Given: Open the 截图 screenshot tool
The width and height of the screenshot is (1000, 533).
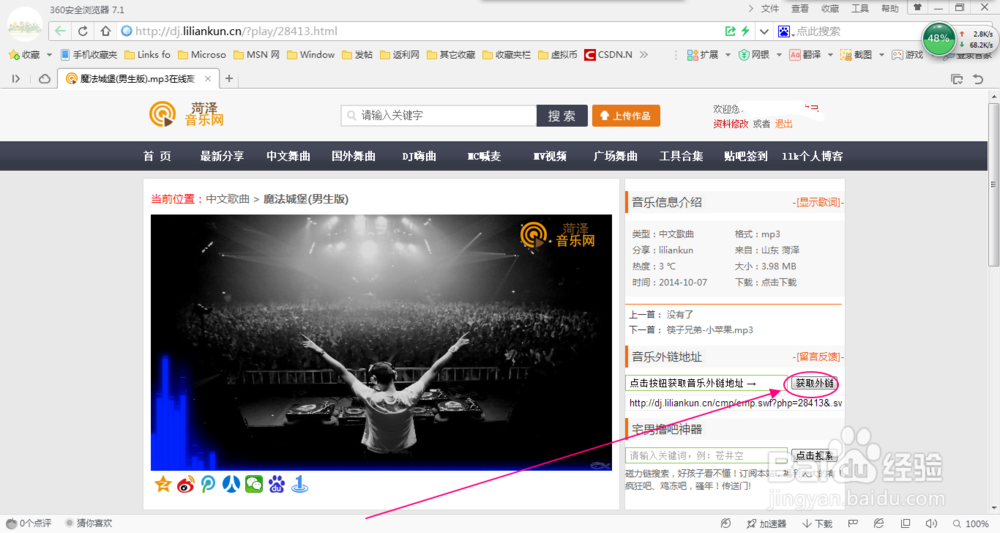Looking at the screenshot, I should tap(856, 55).
